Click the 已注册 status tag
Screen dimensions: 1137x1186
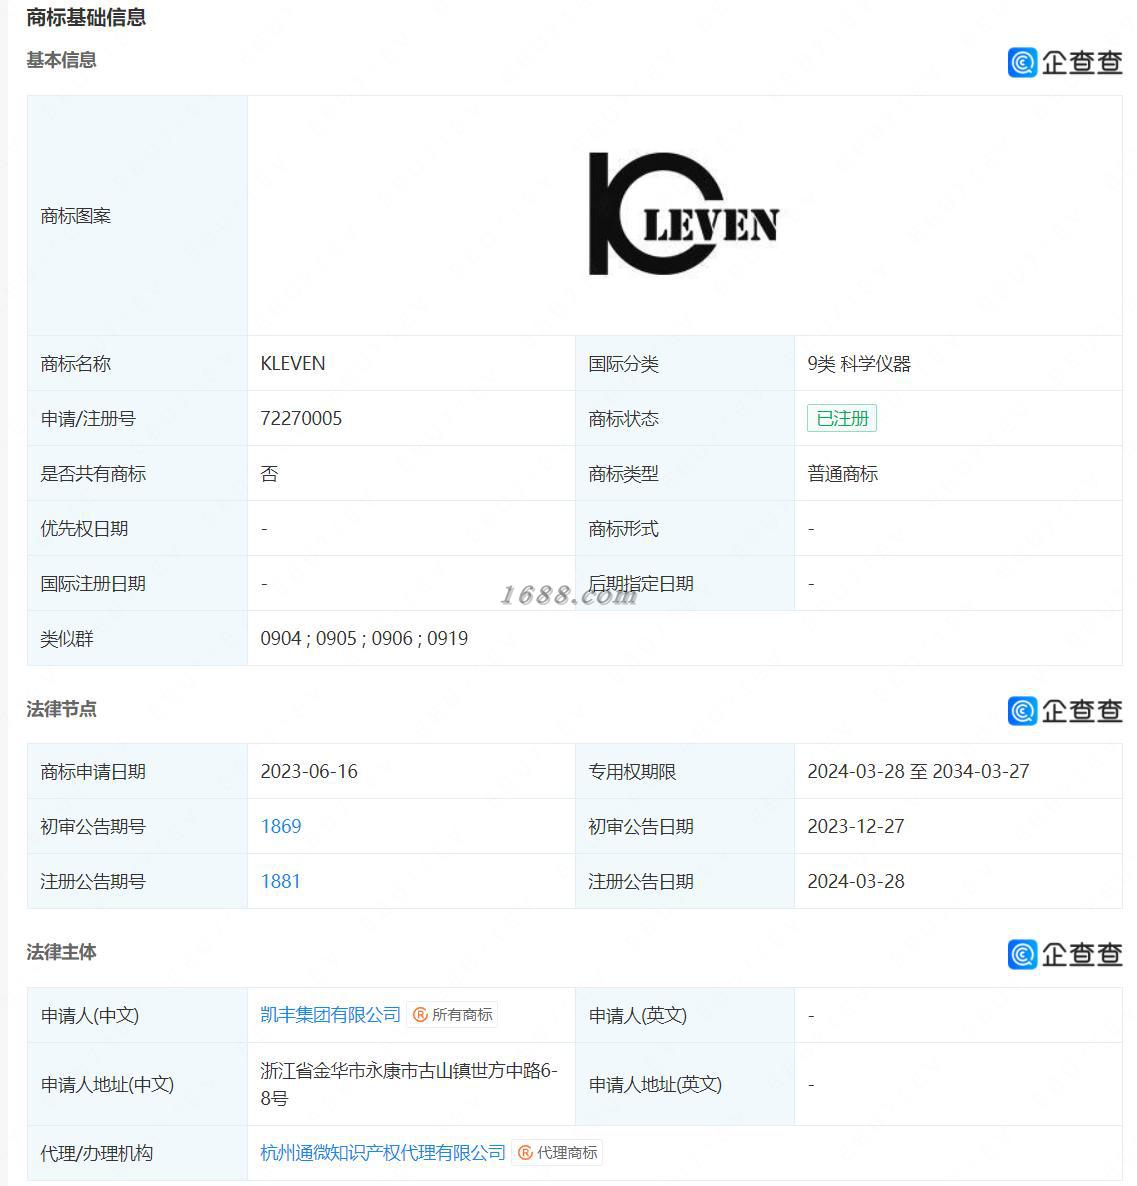pos(842,418)
